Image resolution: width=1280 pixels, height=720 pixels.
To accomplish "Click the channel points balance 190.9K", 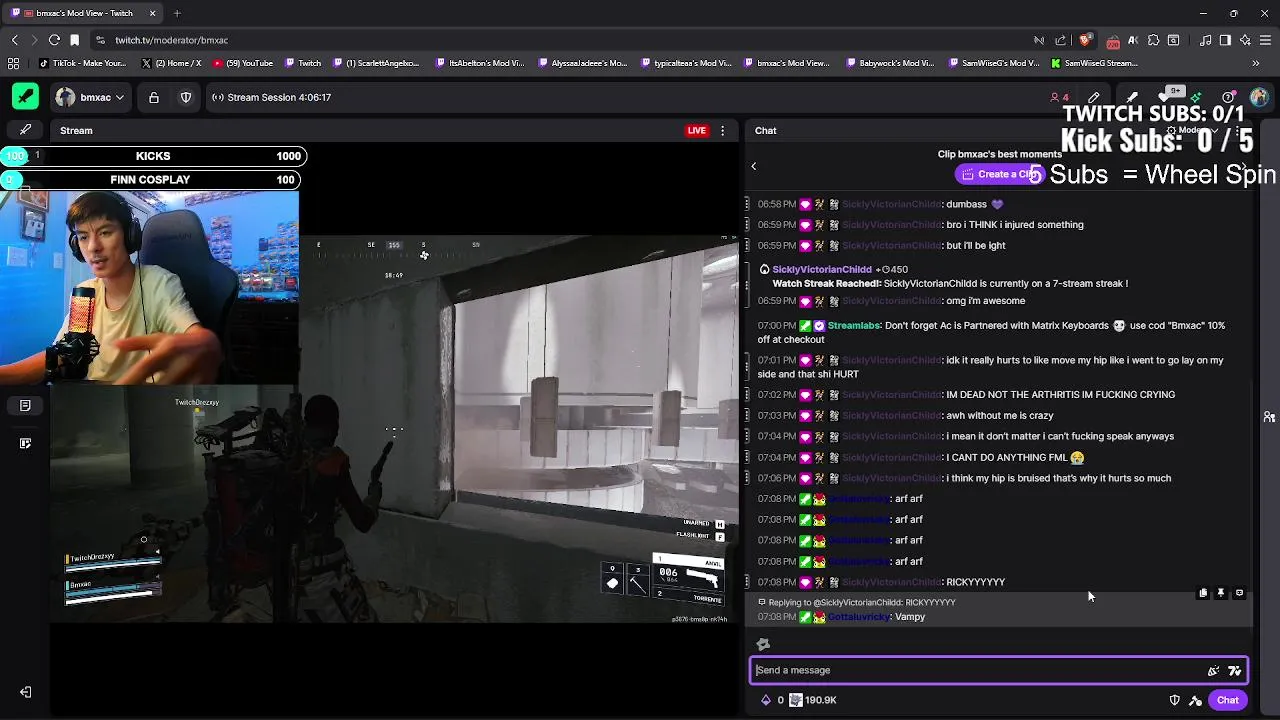I will 813,700.
